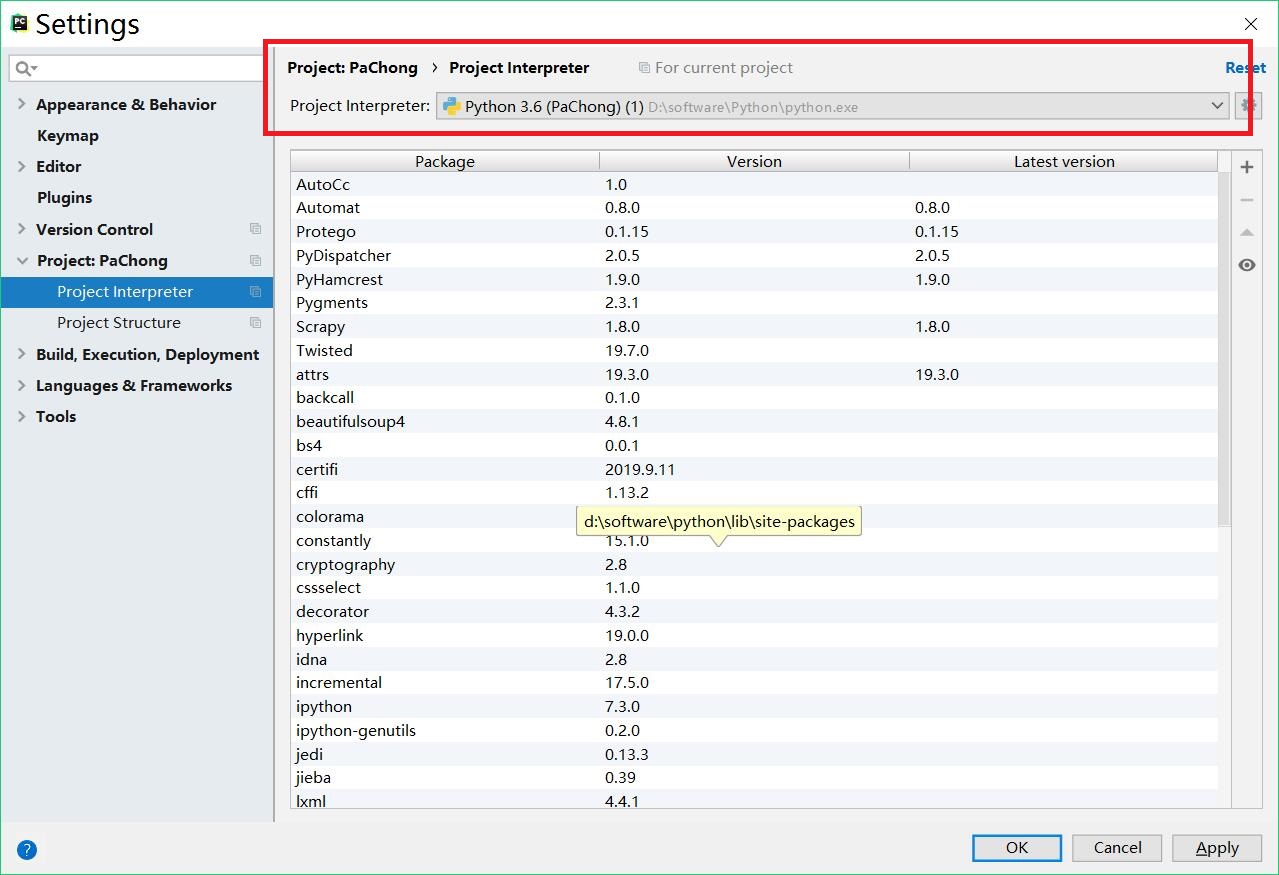The height and width of the screenshot is (875, 1279).
Task: Expand the Appearance & Behavior section
Action: pos(21,104)
